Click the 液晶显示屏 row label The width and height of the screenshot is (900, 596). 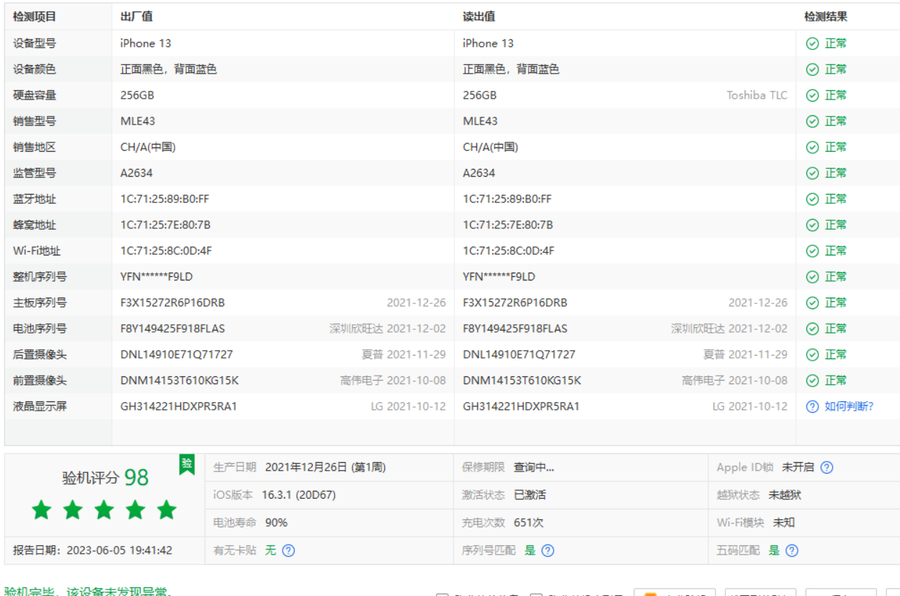coord(40,407)
